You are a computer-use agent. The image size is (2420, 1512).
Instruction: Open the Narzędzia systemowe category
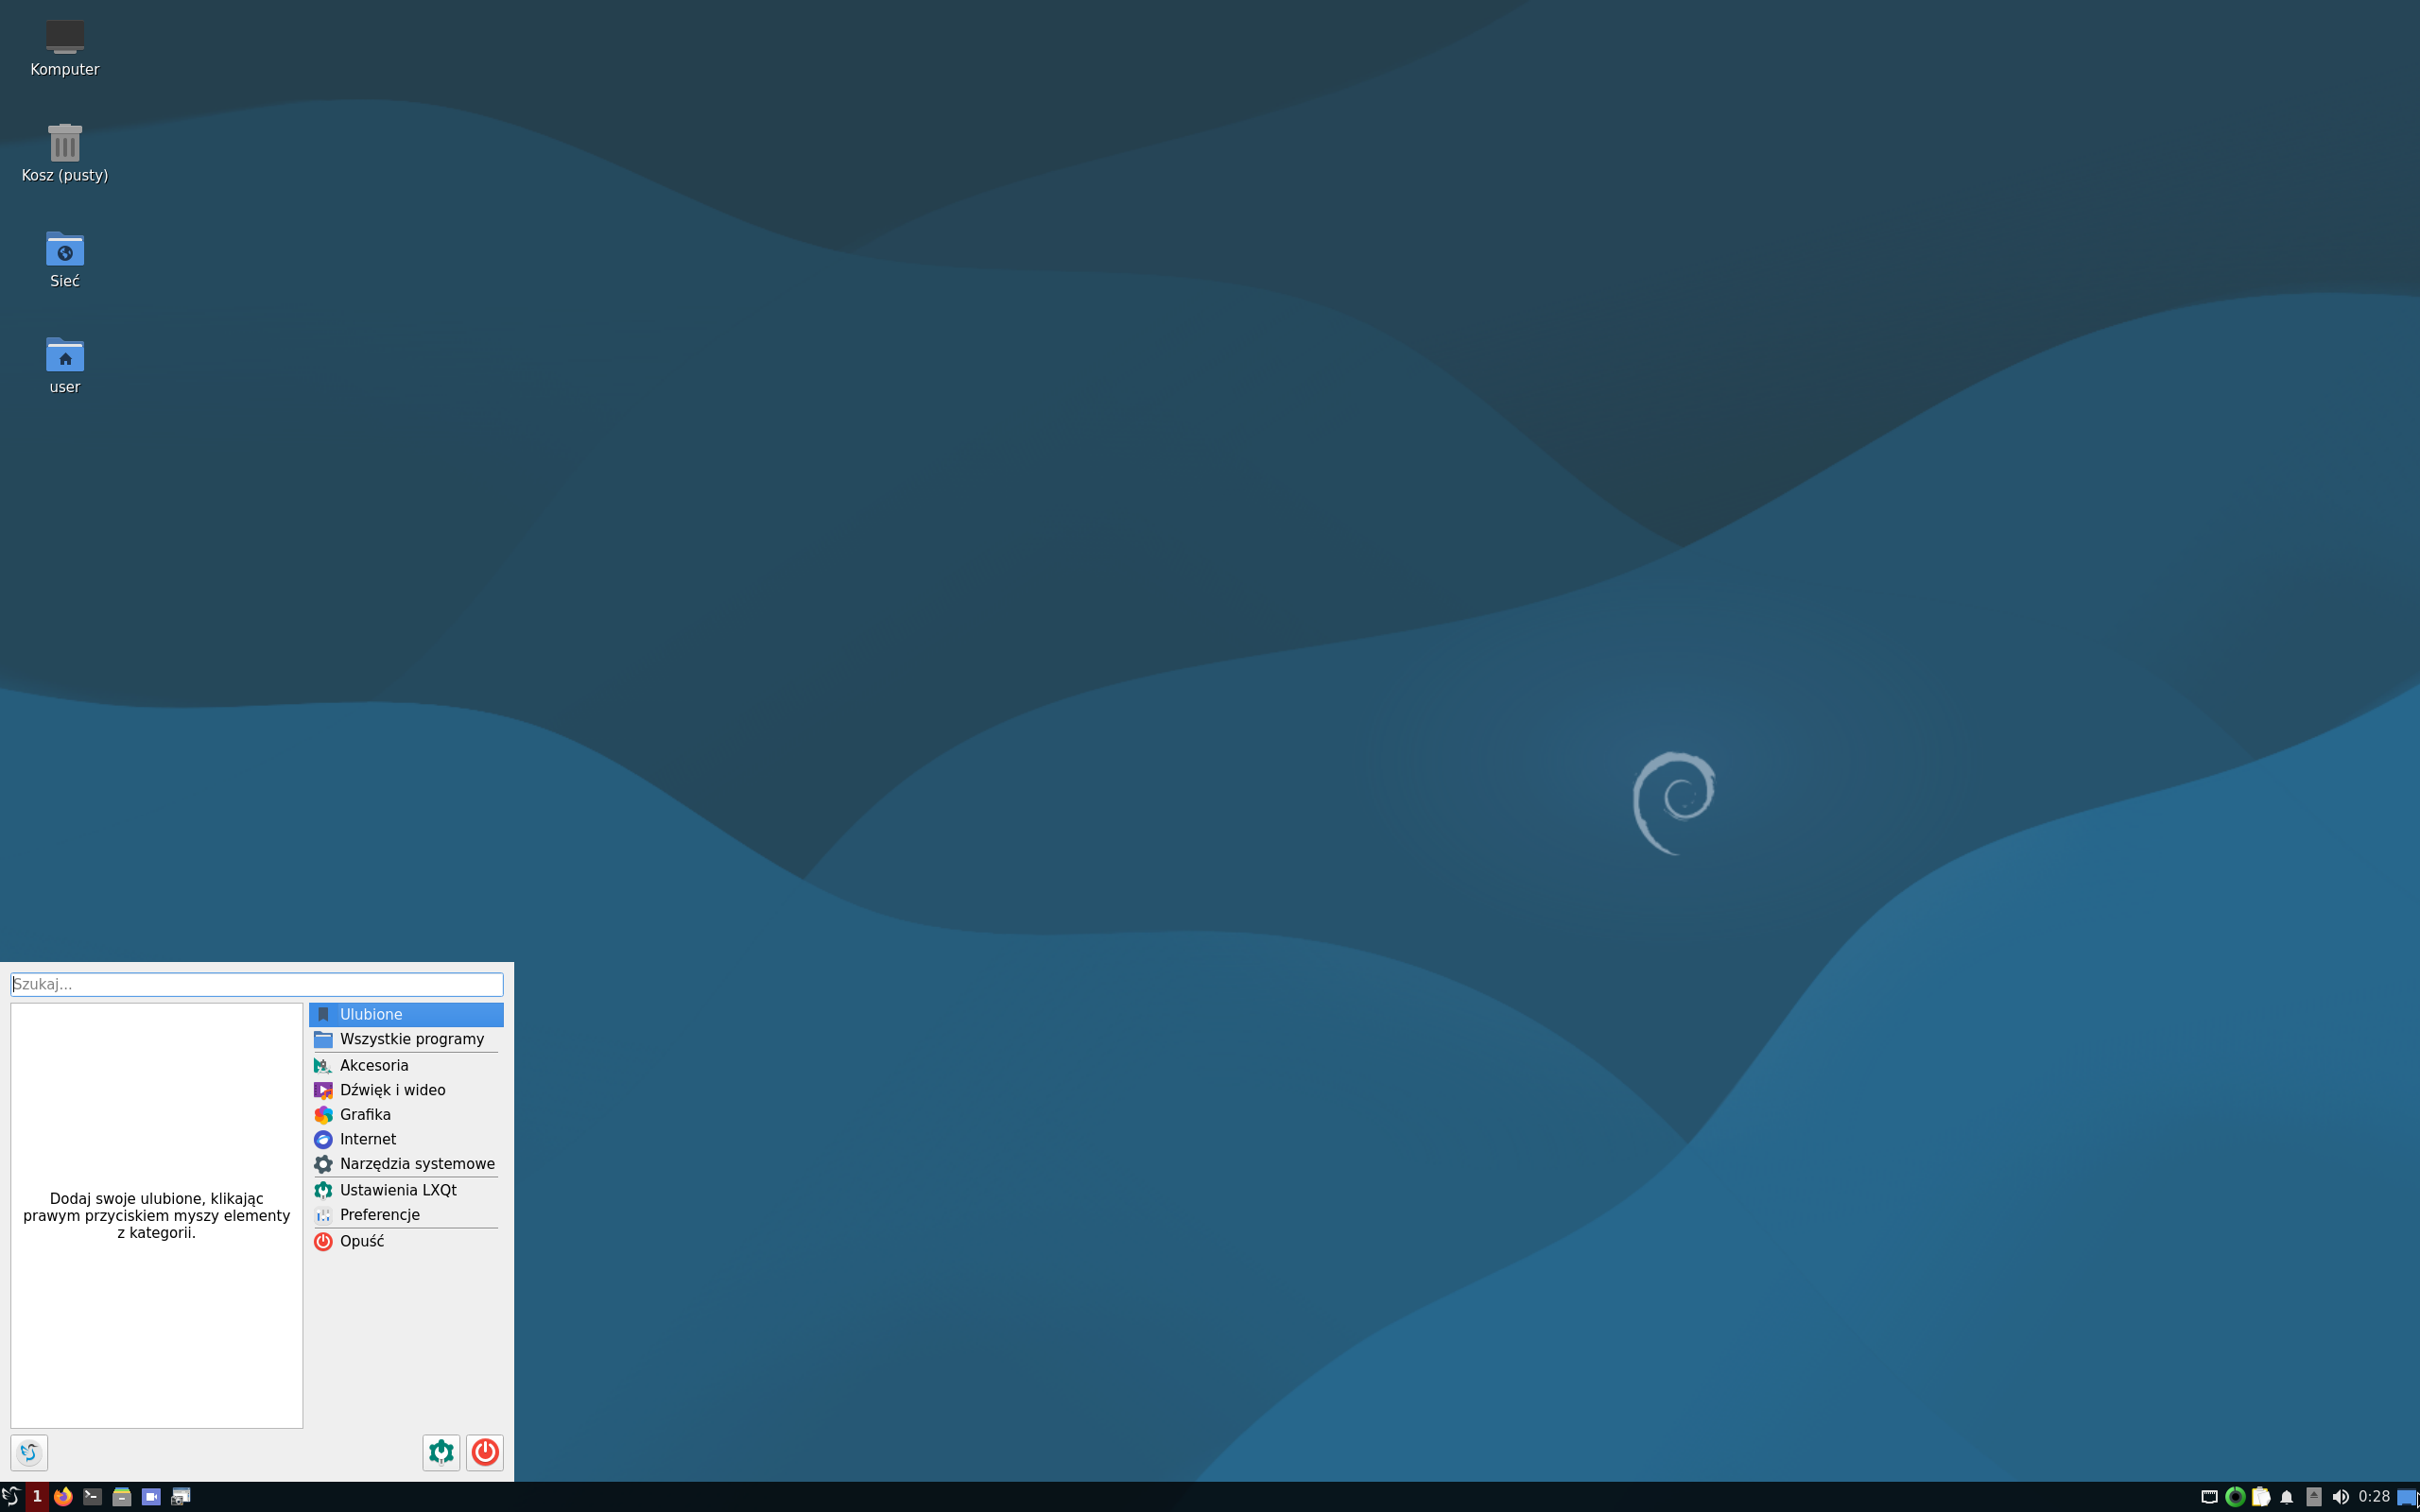tap(406, 1164)
